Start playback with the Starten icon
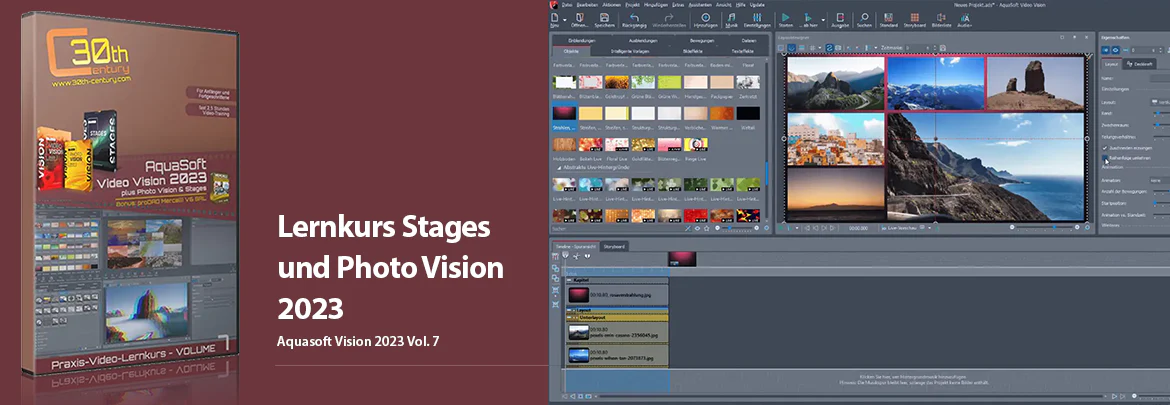The height and width of the screenshot is (405, 1170). coord(785,19)
